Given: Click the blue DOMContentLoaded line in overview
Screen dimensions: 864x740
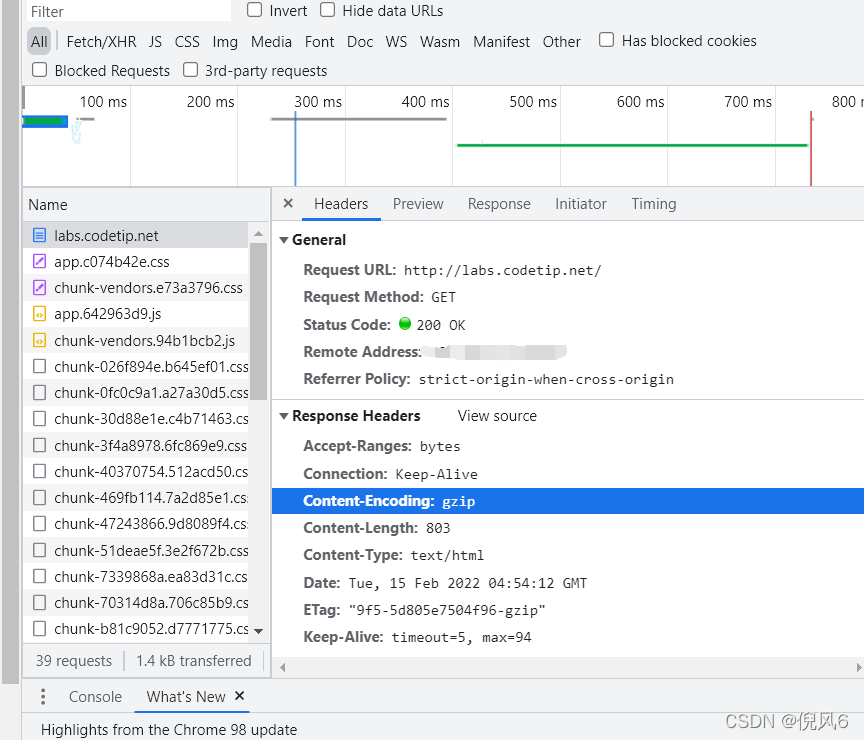Looking at the screenshot, I should (295, 149).
